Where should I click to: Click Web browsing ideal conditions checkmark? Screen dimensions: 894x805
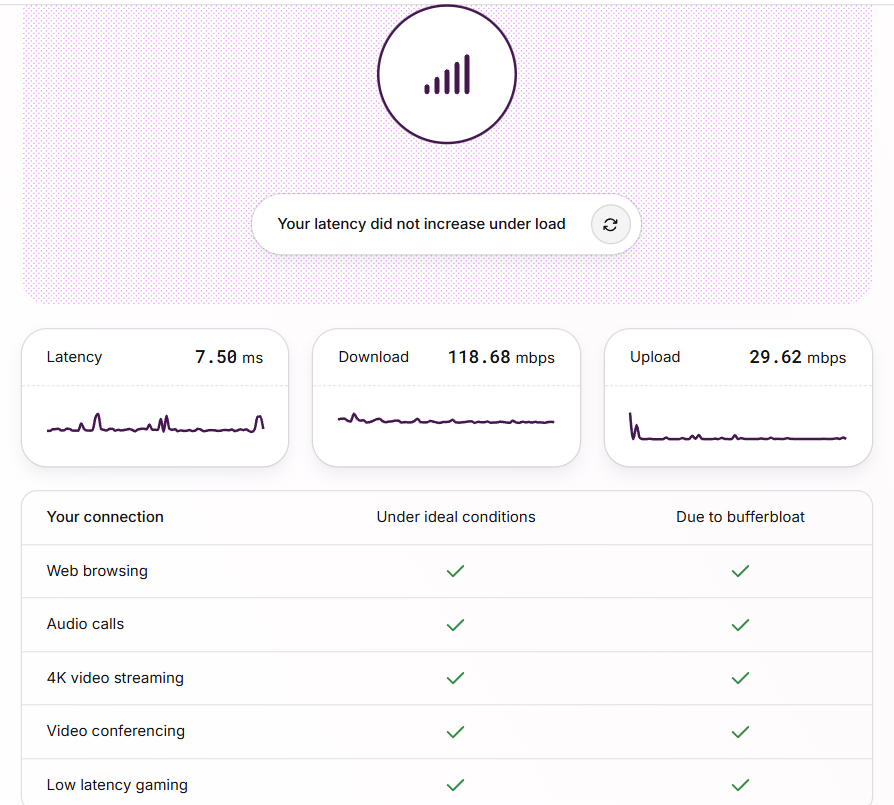[x=455, y=571]
